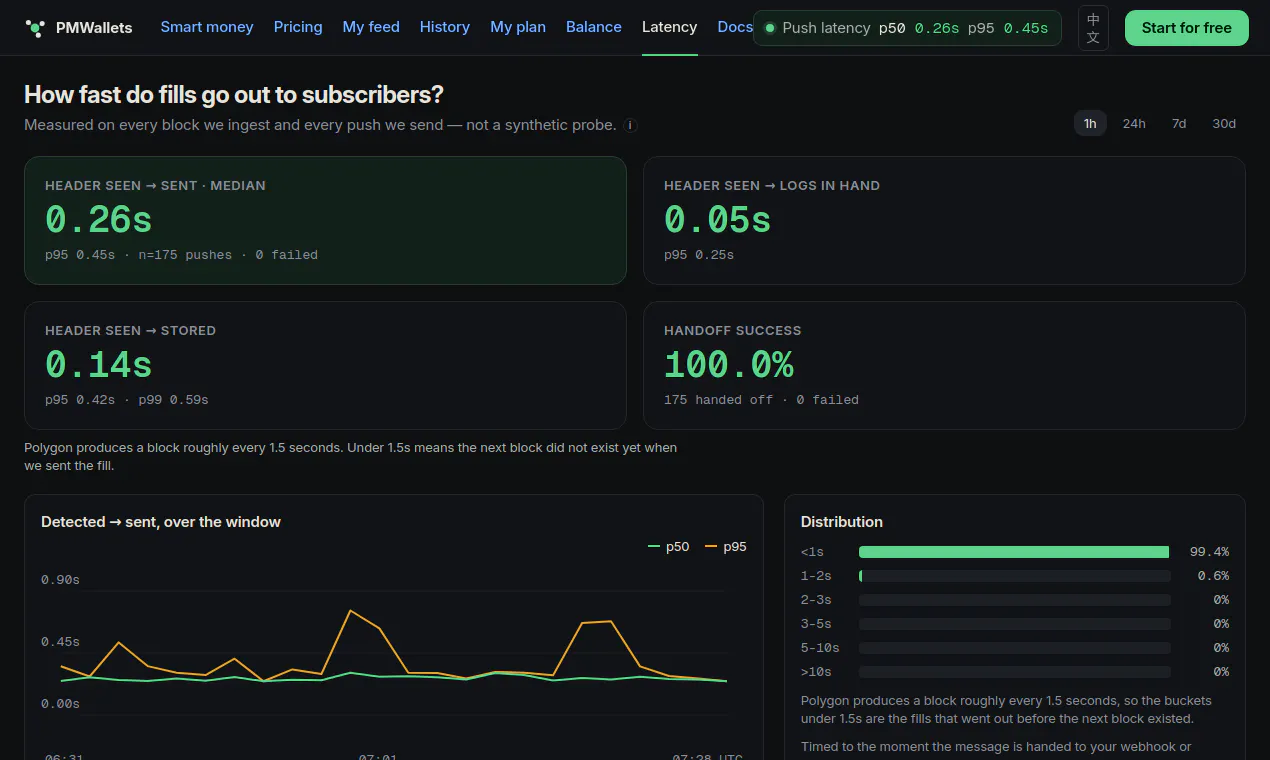This screenshot has height=760, width=1270.
Task: Click the 100.0% handoff success value
Action: [729, 364]
